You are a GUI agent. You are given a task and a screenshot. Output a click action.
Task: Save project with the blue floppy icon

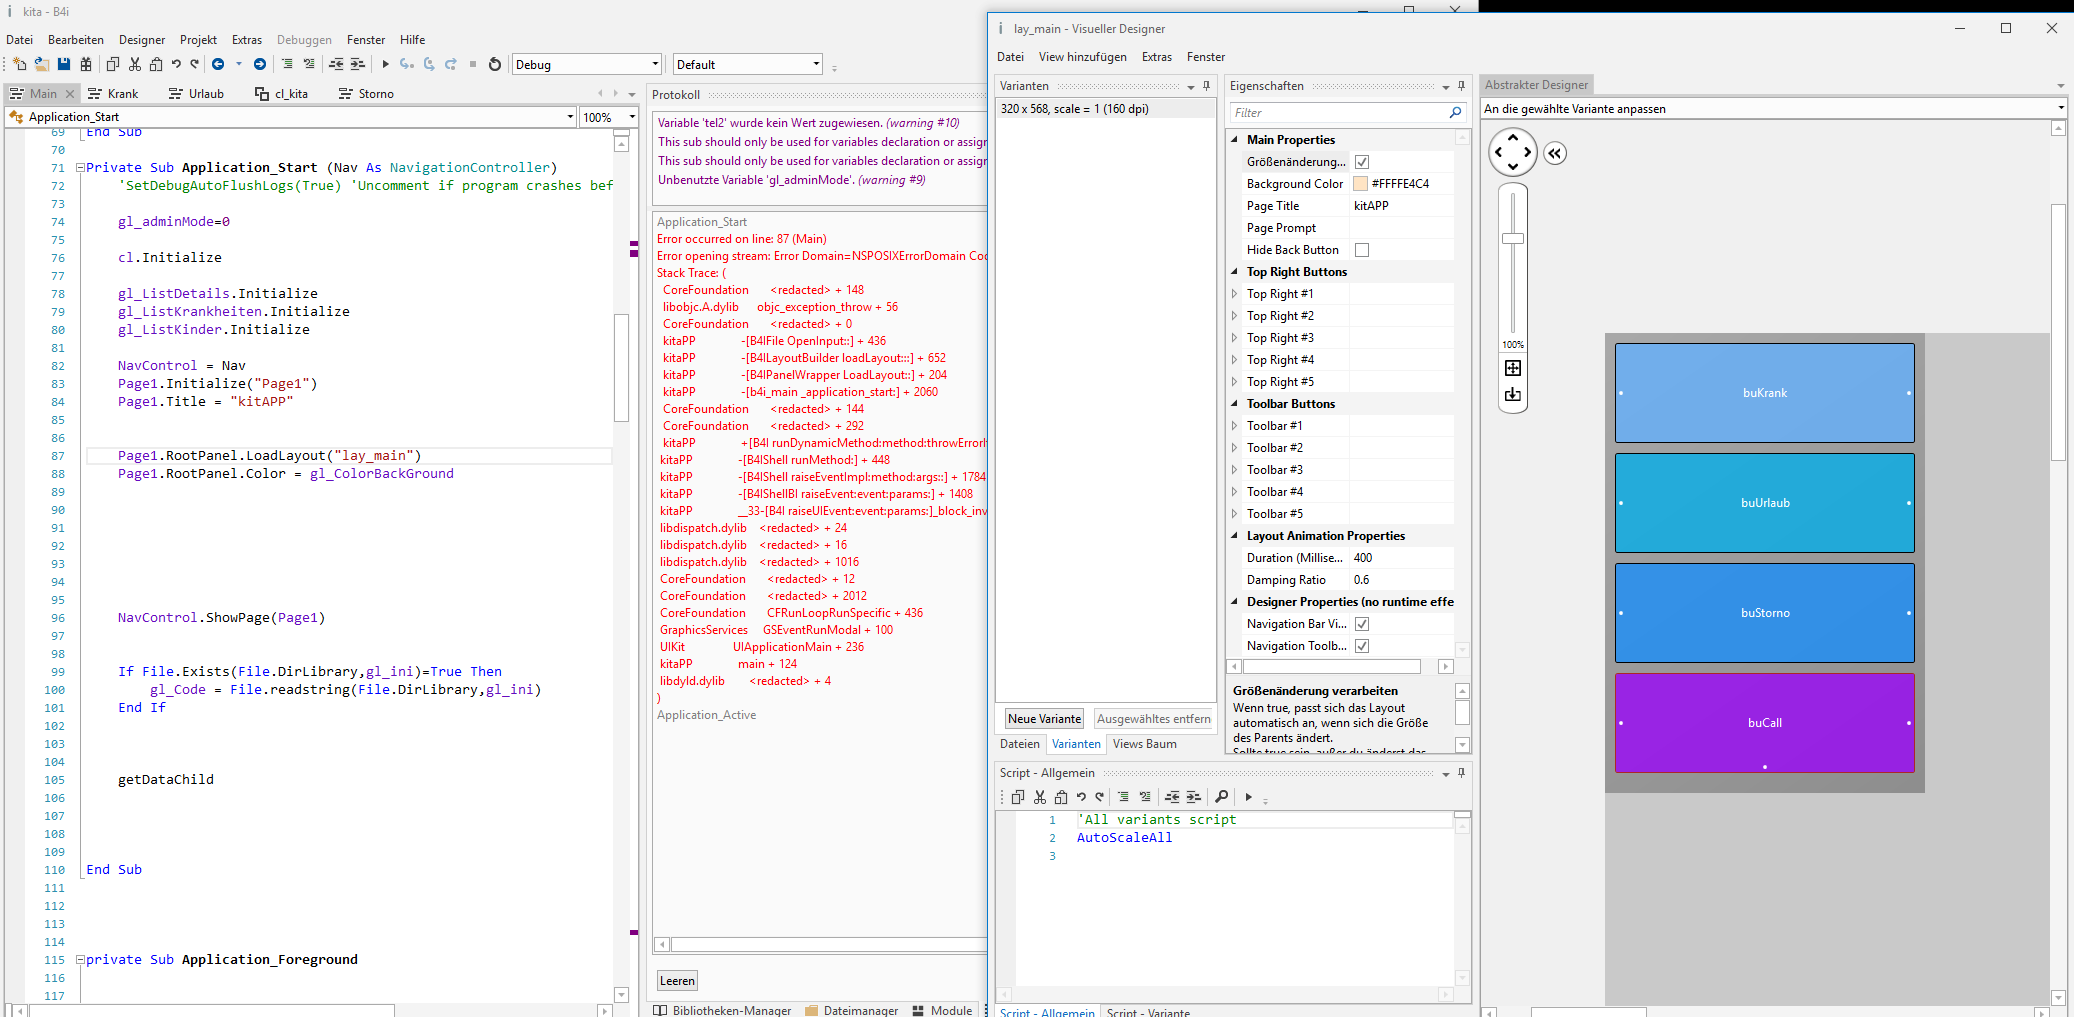point(63,64)
